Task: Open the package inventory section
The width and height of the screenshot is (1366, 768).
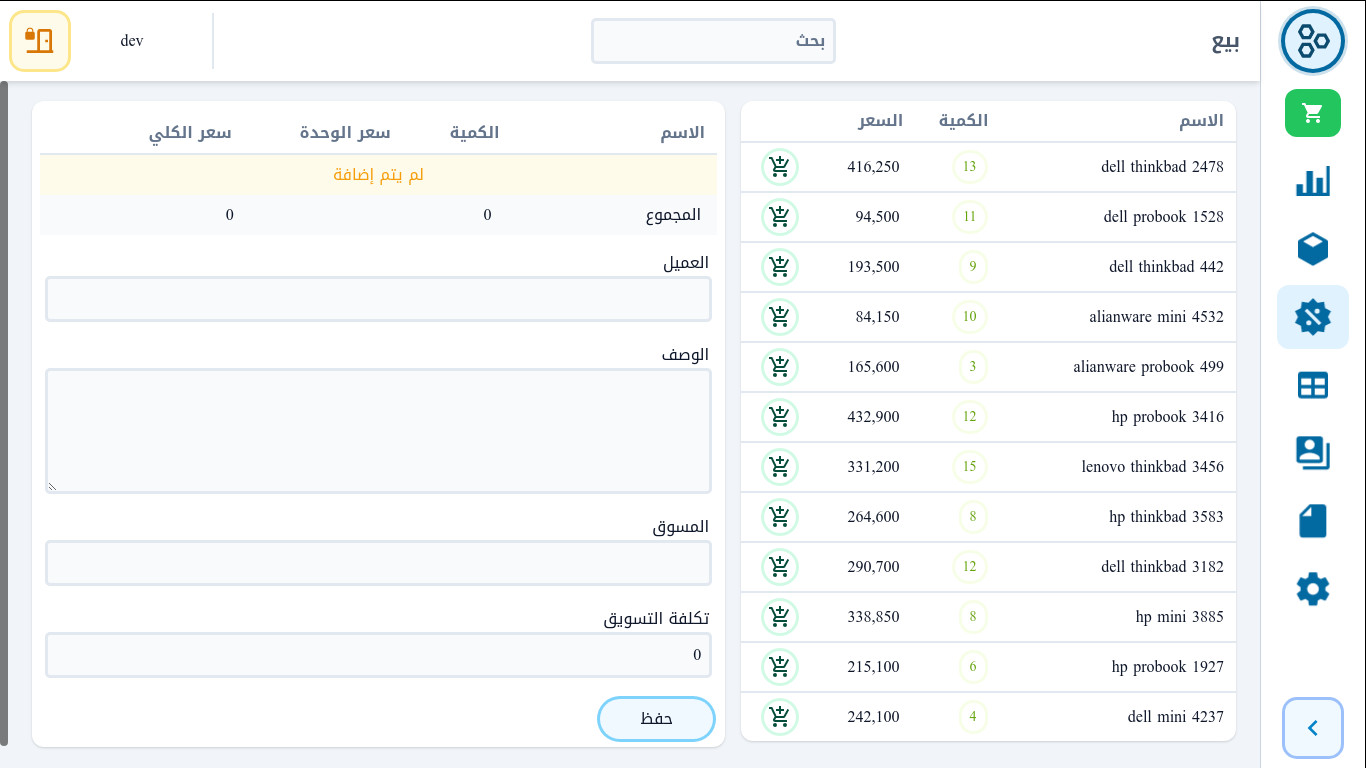Action: [1312, 249]
